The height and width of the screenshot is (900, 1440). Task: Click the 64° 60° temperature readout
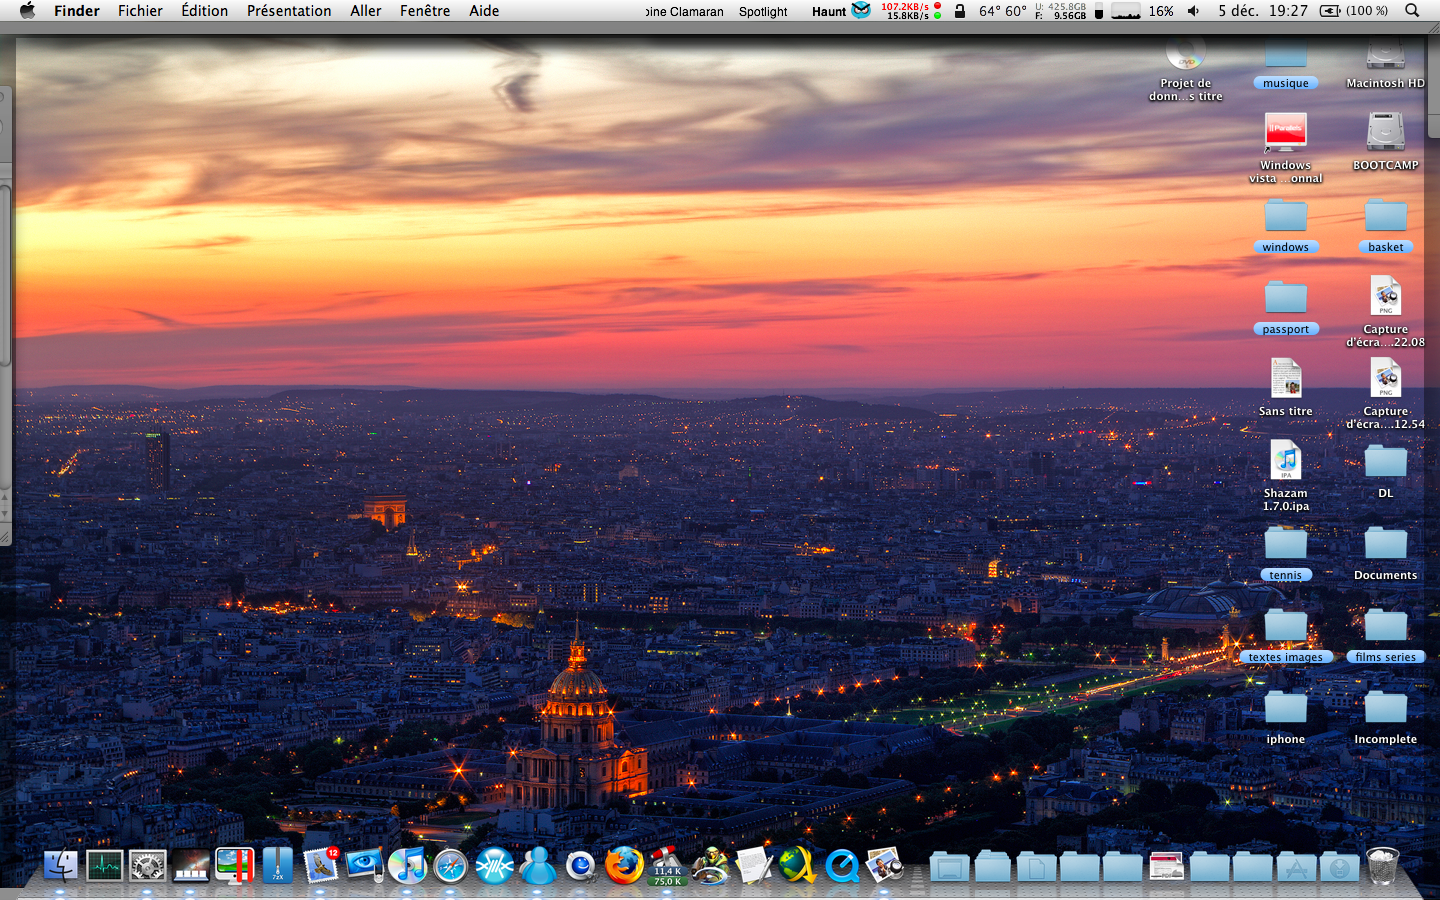1003,11
